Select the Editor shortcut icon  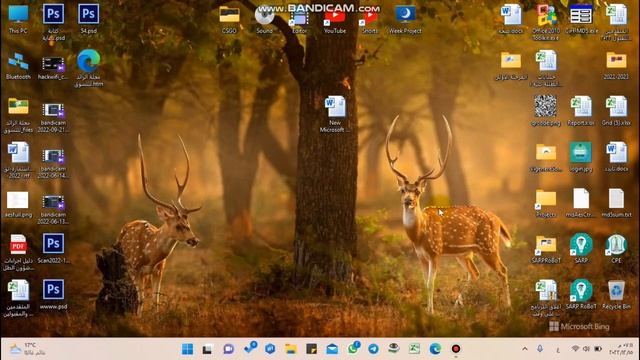coord(300,20)
